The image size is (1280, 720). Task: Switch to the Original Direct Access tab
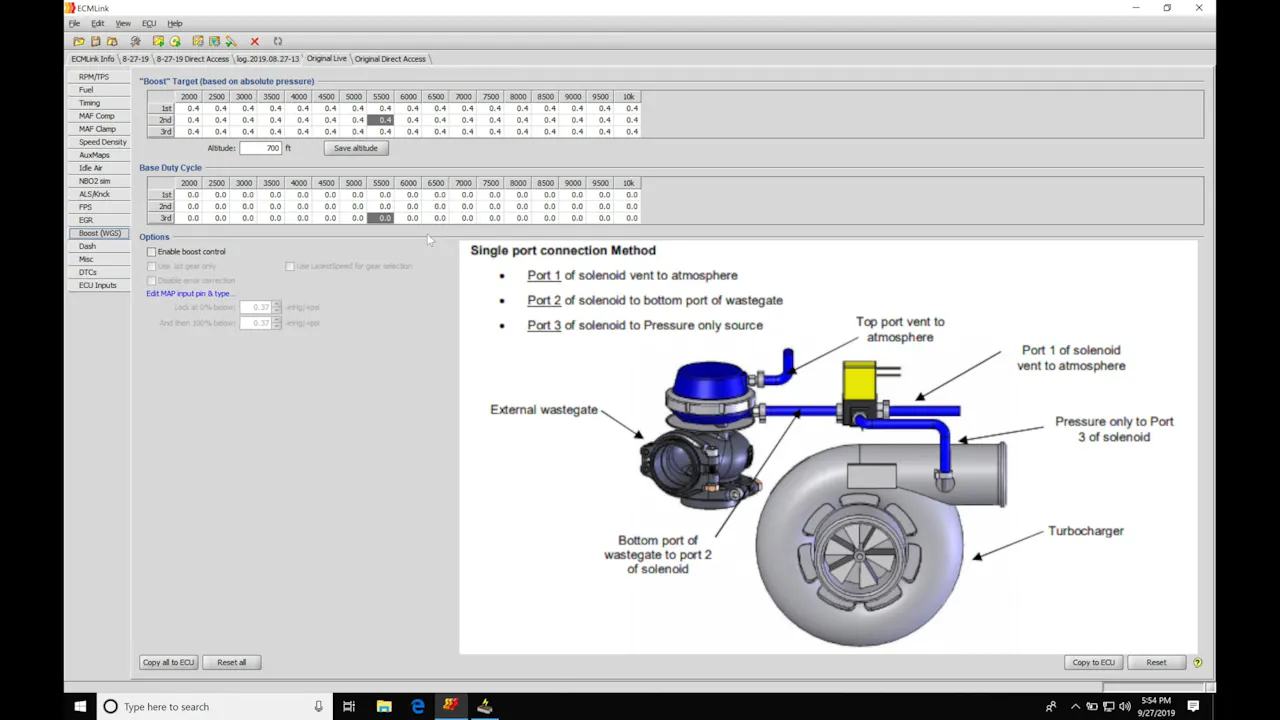pos(390,59)
